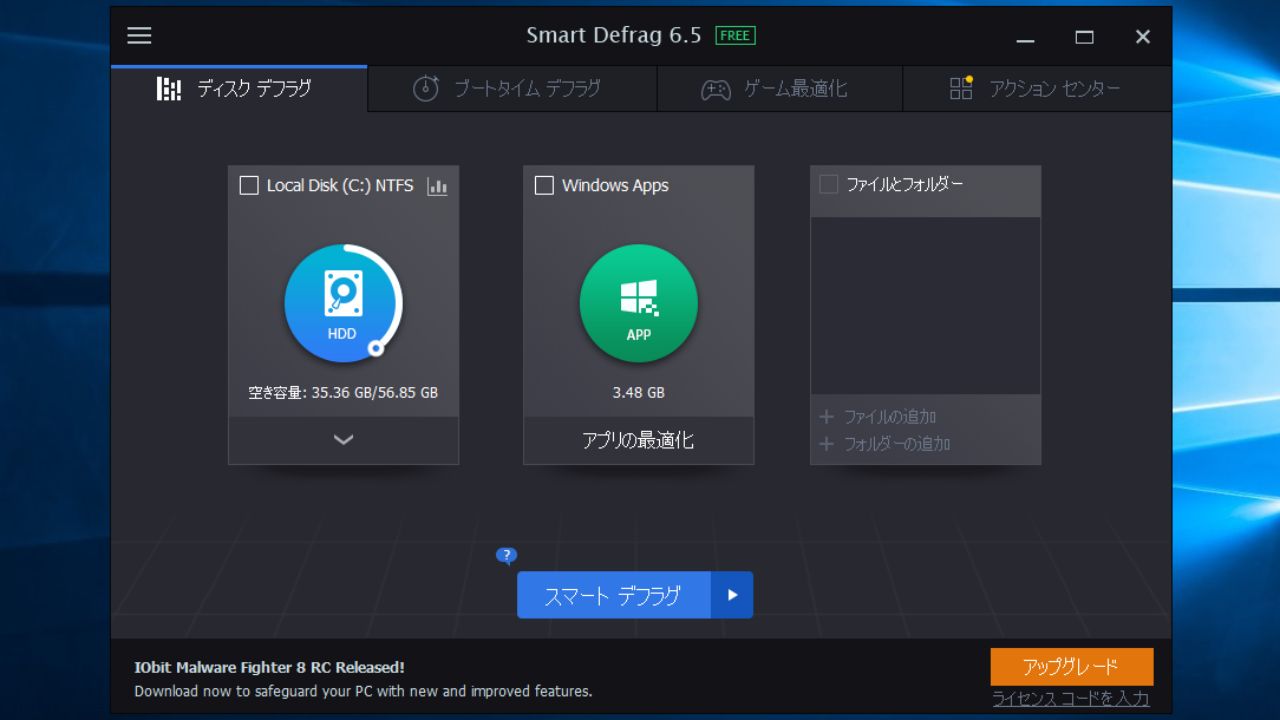This screenshot has width=1280, height=720.
Task: Click フォルダーの追加 to add a folder
Action: 897,444
